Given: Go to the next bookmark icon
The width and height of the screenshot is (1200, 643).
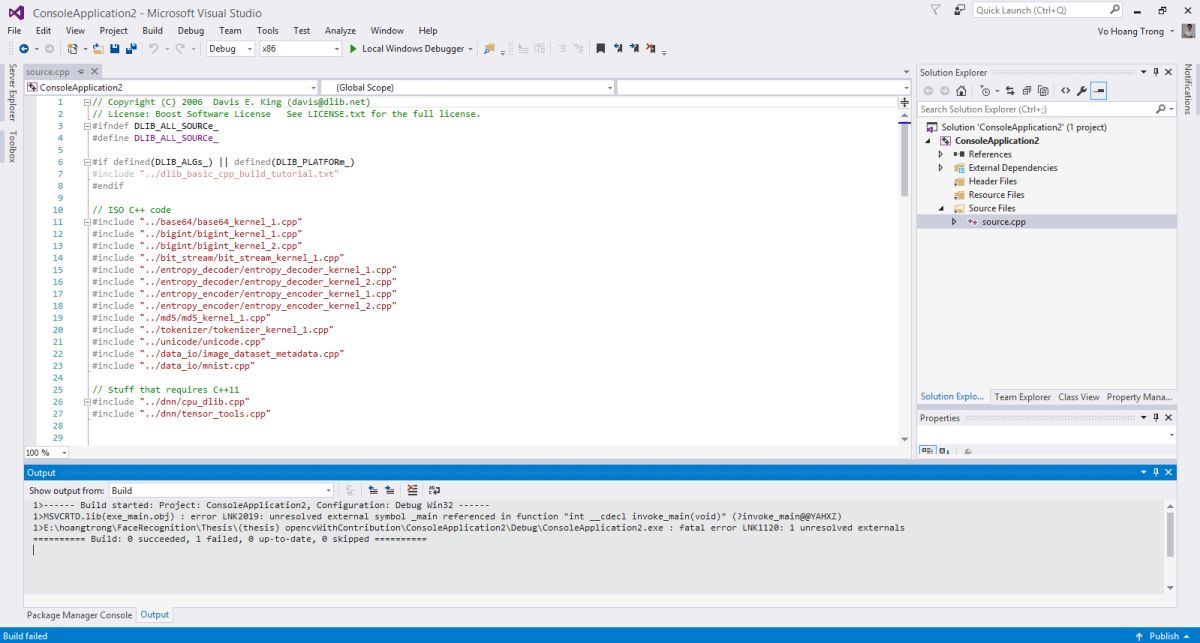Looking at the screenshot, I should click(634, 48).
